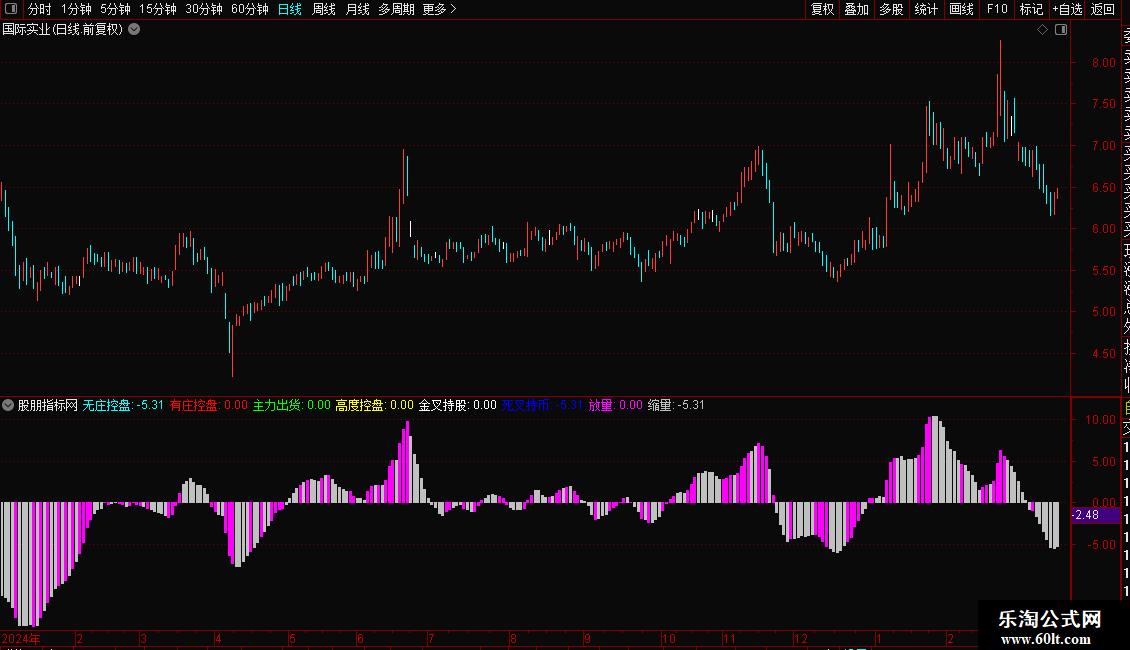Click the 6.50 price scale label

coord(1103,187)
